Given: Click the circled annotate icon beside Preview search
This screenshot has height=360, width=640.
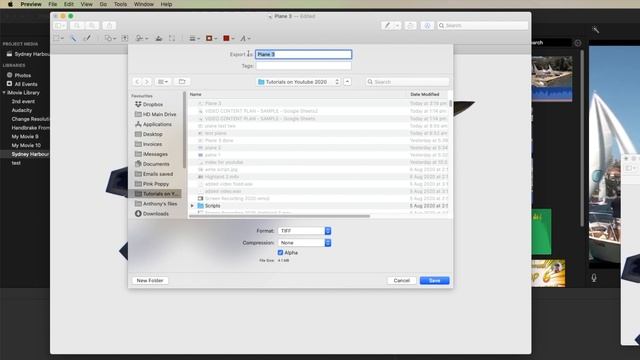Looking at the screenshot, I should (427, 25).
